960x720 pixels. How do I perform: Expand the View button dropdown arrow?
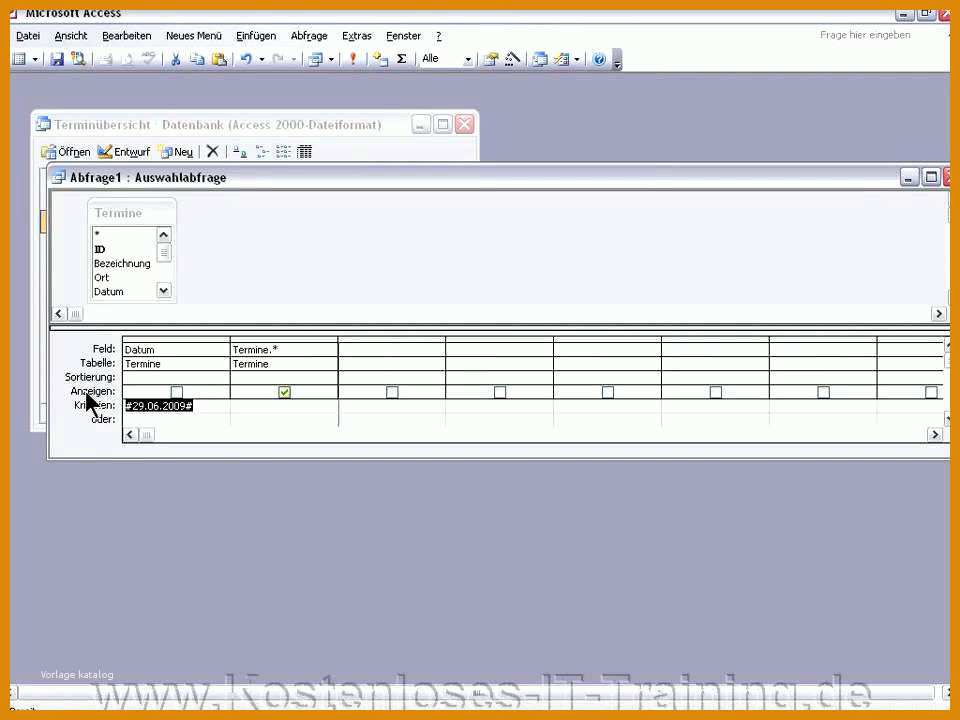35,59
